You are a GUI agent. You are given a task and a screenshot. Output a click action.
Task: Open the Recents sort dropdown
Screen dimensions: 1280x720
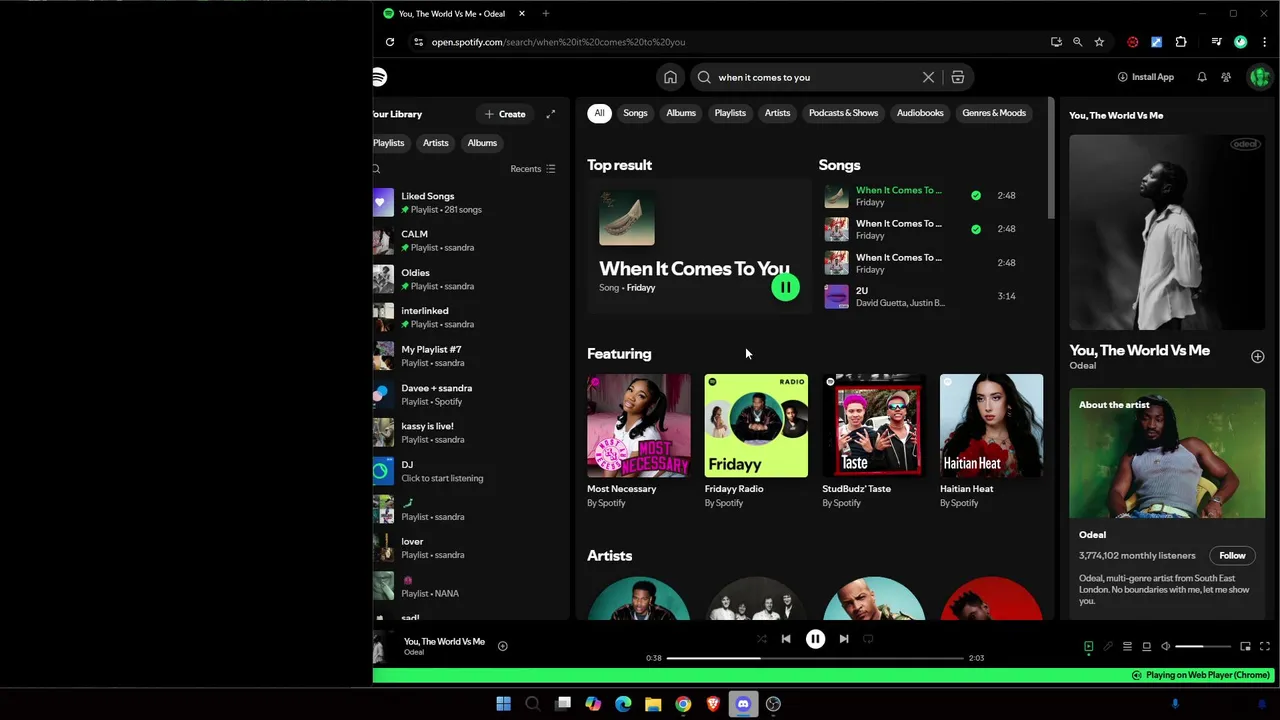[x=532, y=169]
